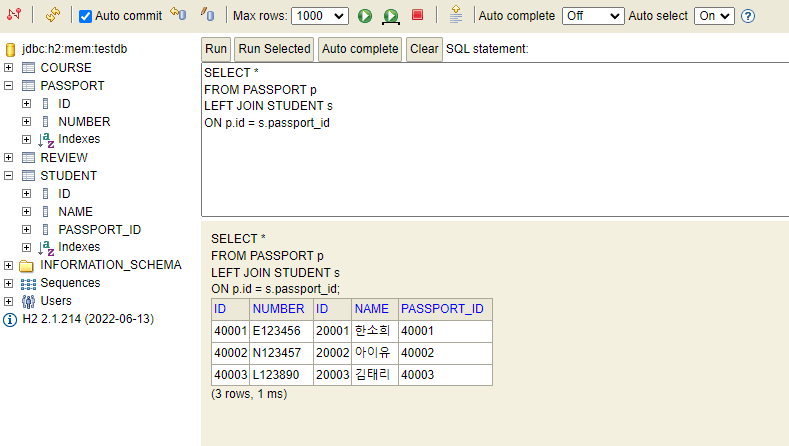789x446 pixels.
Task: Click the PASSPORT_ID header in results
Action: [x=442, y=309]
